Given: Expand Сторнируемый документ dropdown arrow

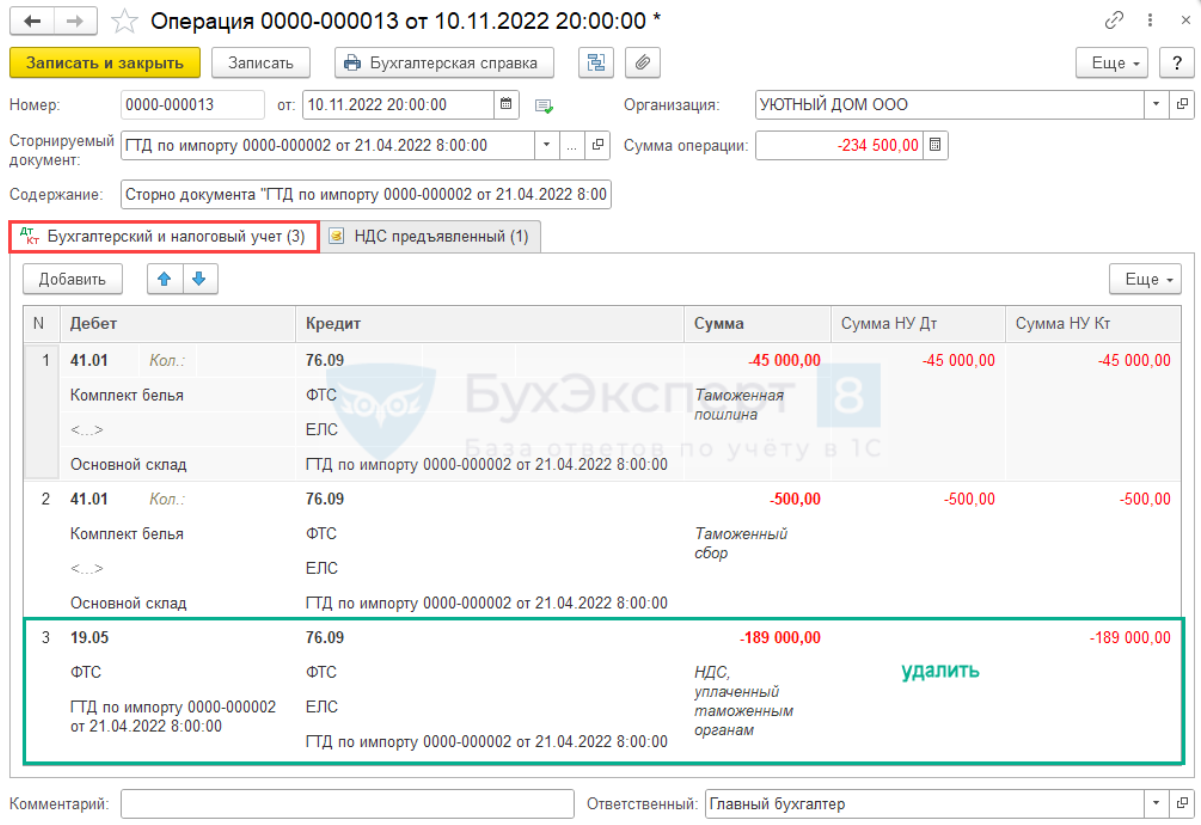Looking at the screenshot, I should point(547,145).
